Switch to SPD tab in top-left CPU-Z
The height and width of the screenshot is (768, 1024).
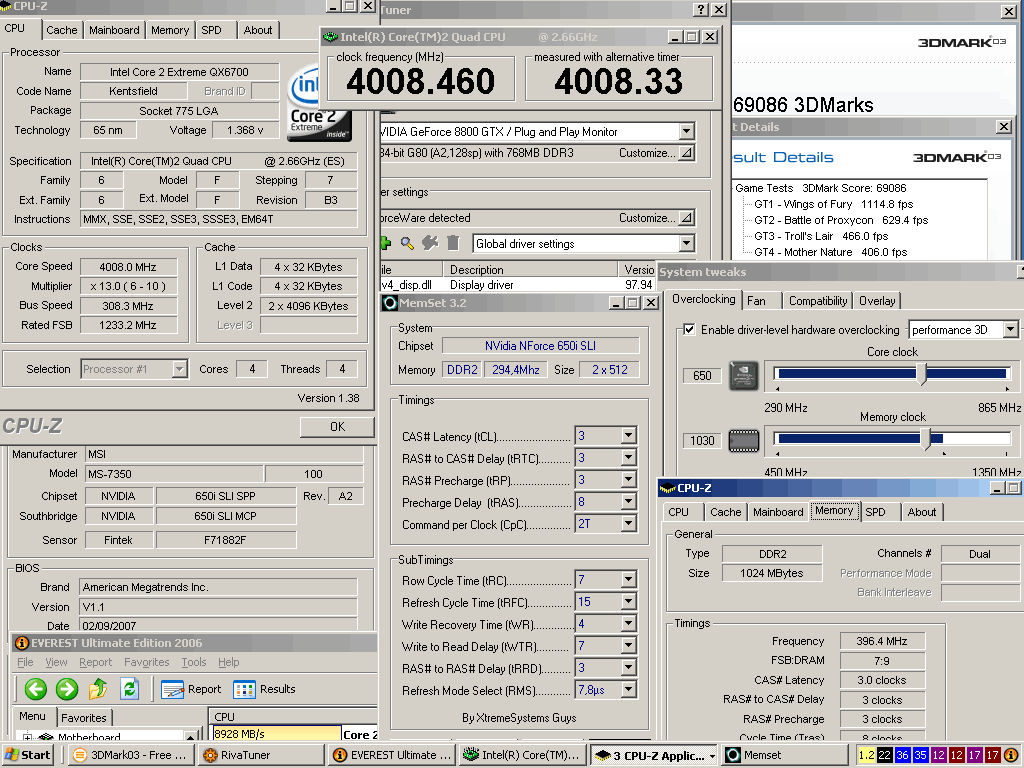(211, 30)
